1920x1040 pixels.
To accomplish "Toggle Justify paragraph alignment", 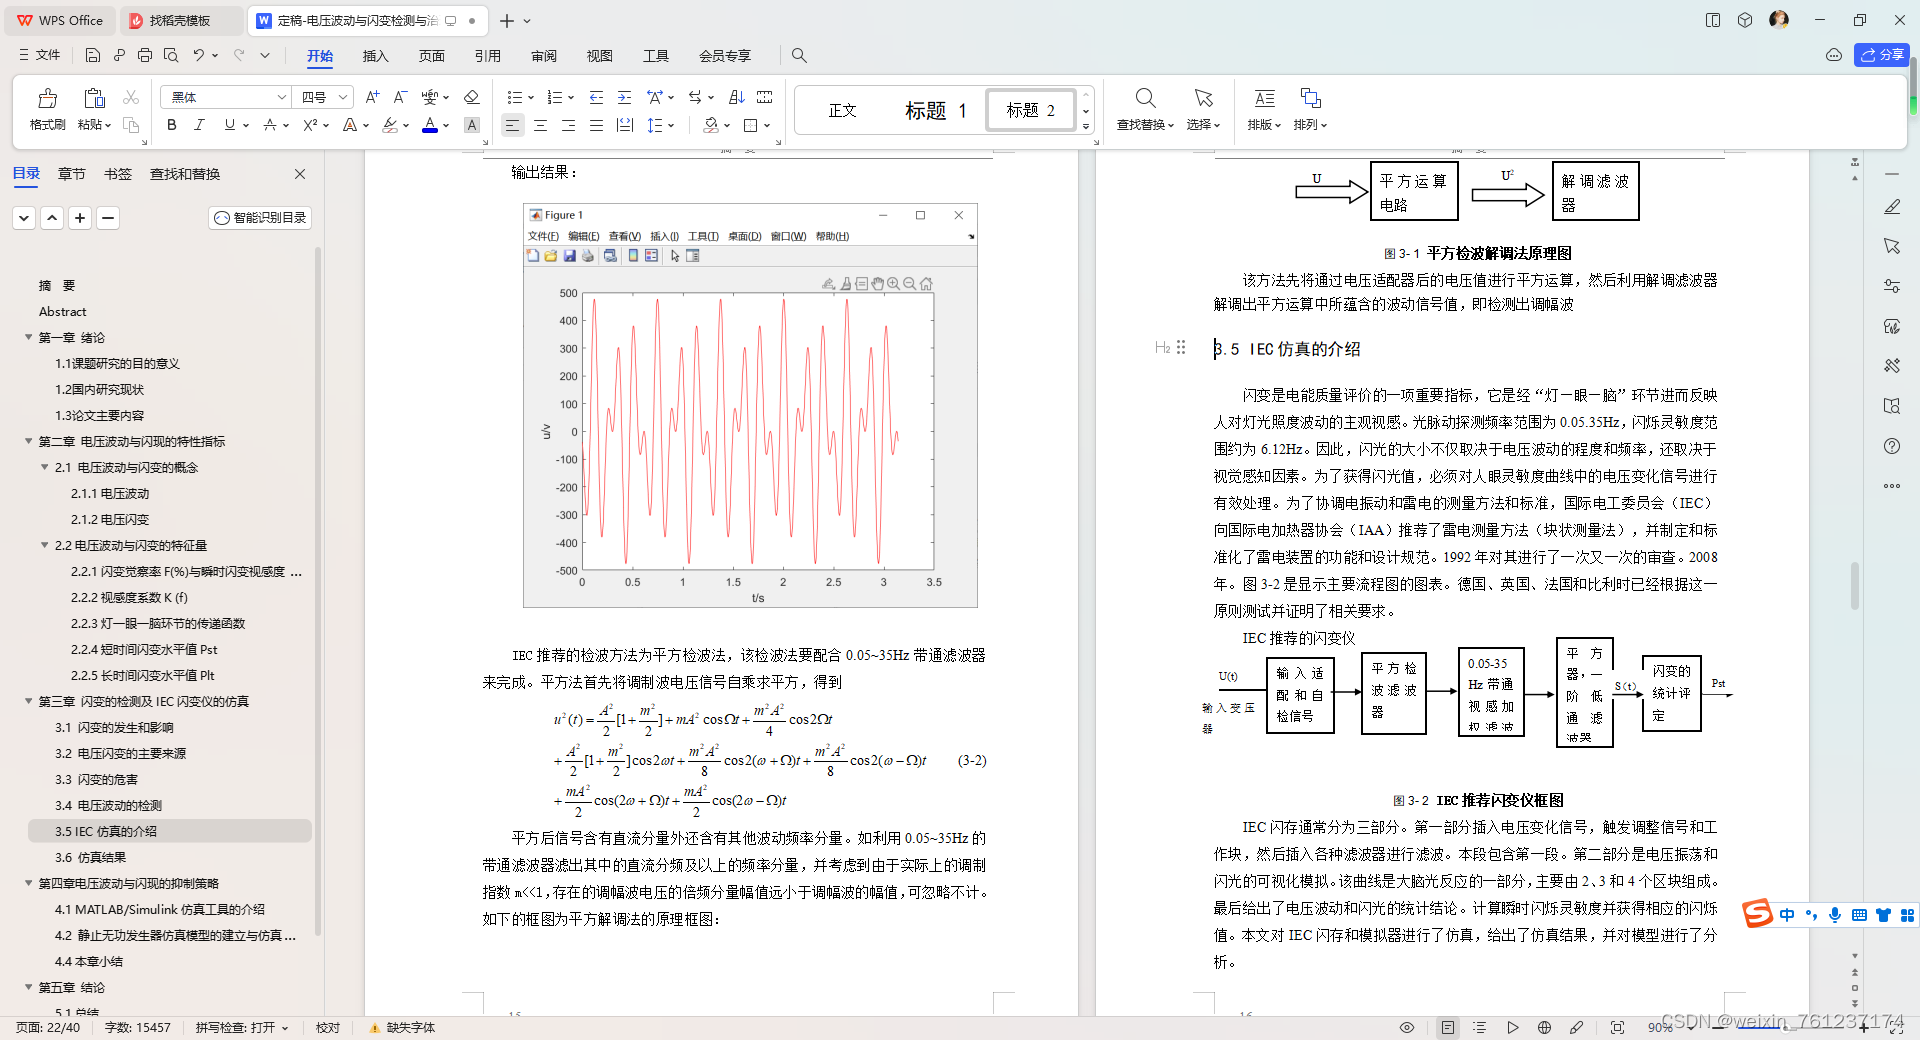I will coord(596,125).
